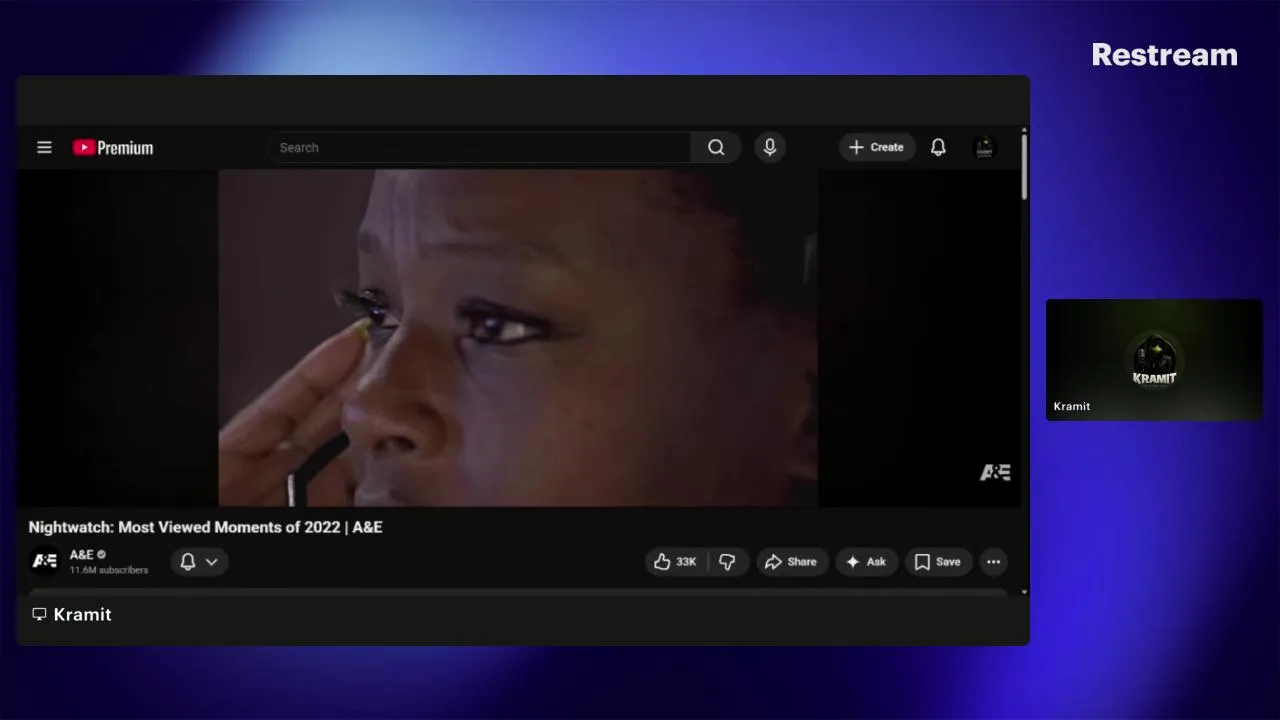This screenshot has height=720, width=1280.
Task: Open the YouTube hamburger guide menu
Action: tap(44, 147)
